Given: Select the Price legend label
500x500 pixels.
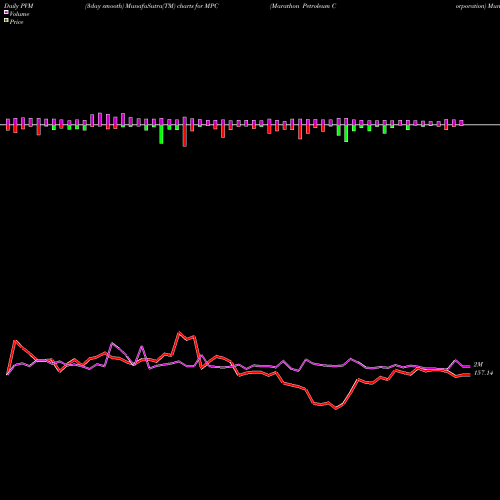Looking at the screenshot, I should point(16,22).
